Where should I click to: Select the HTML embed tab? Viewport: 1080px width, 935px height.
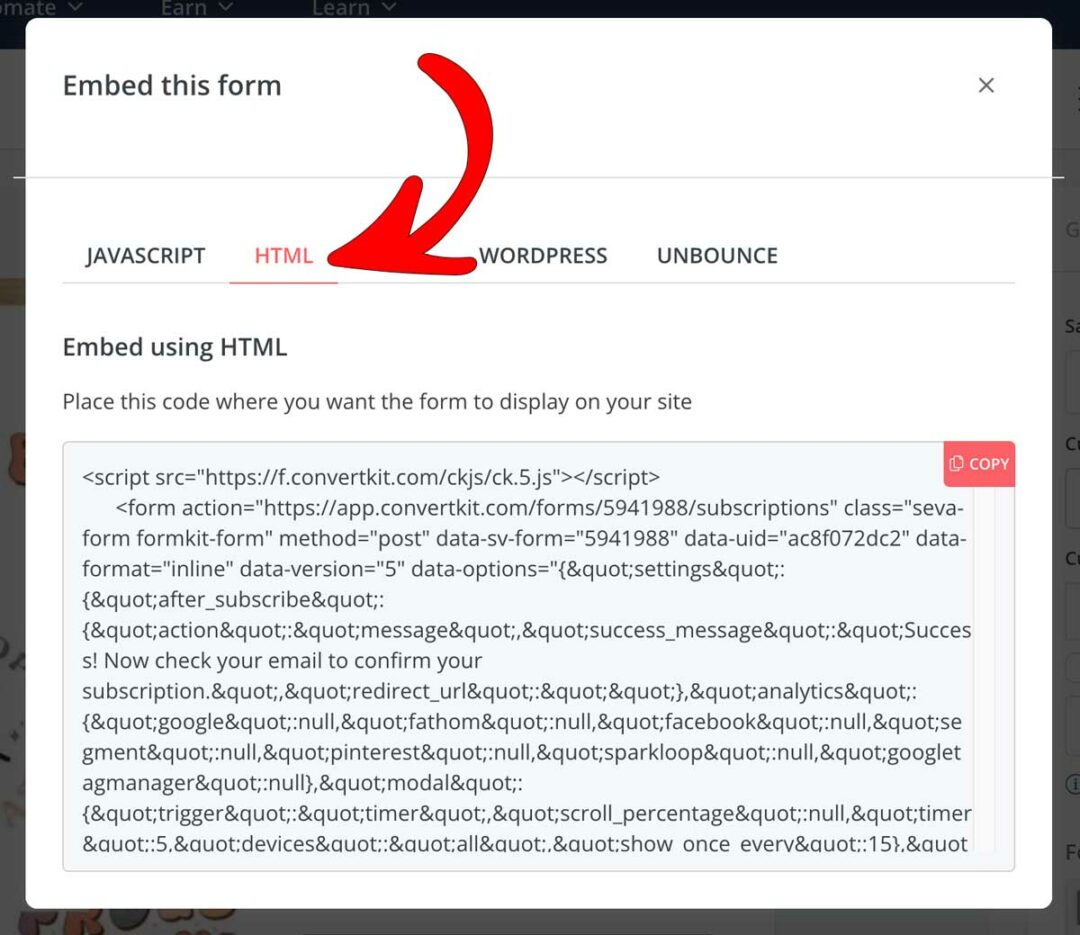[x=283, y=256]
